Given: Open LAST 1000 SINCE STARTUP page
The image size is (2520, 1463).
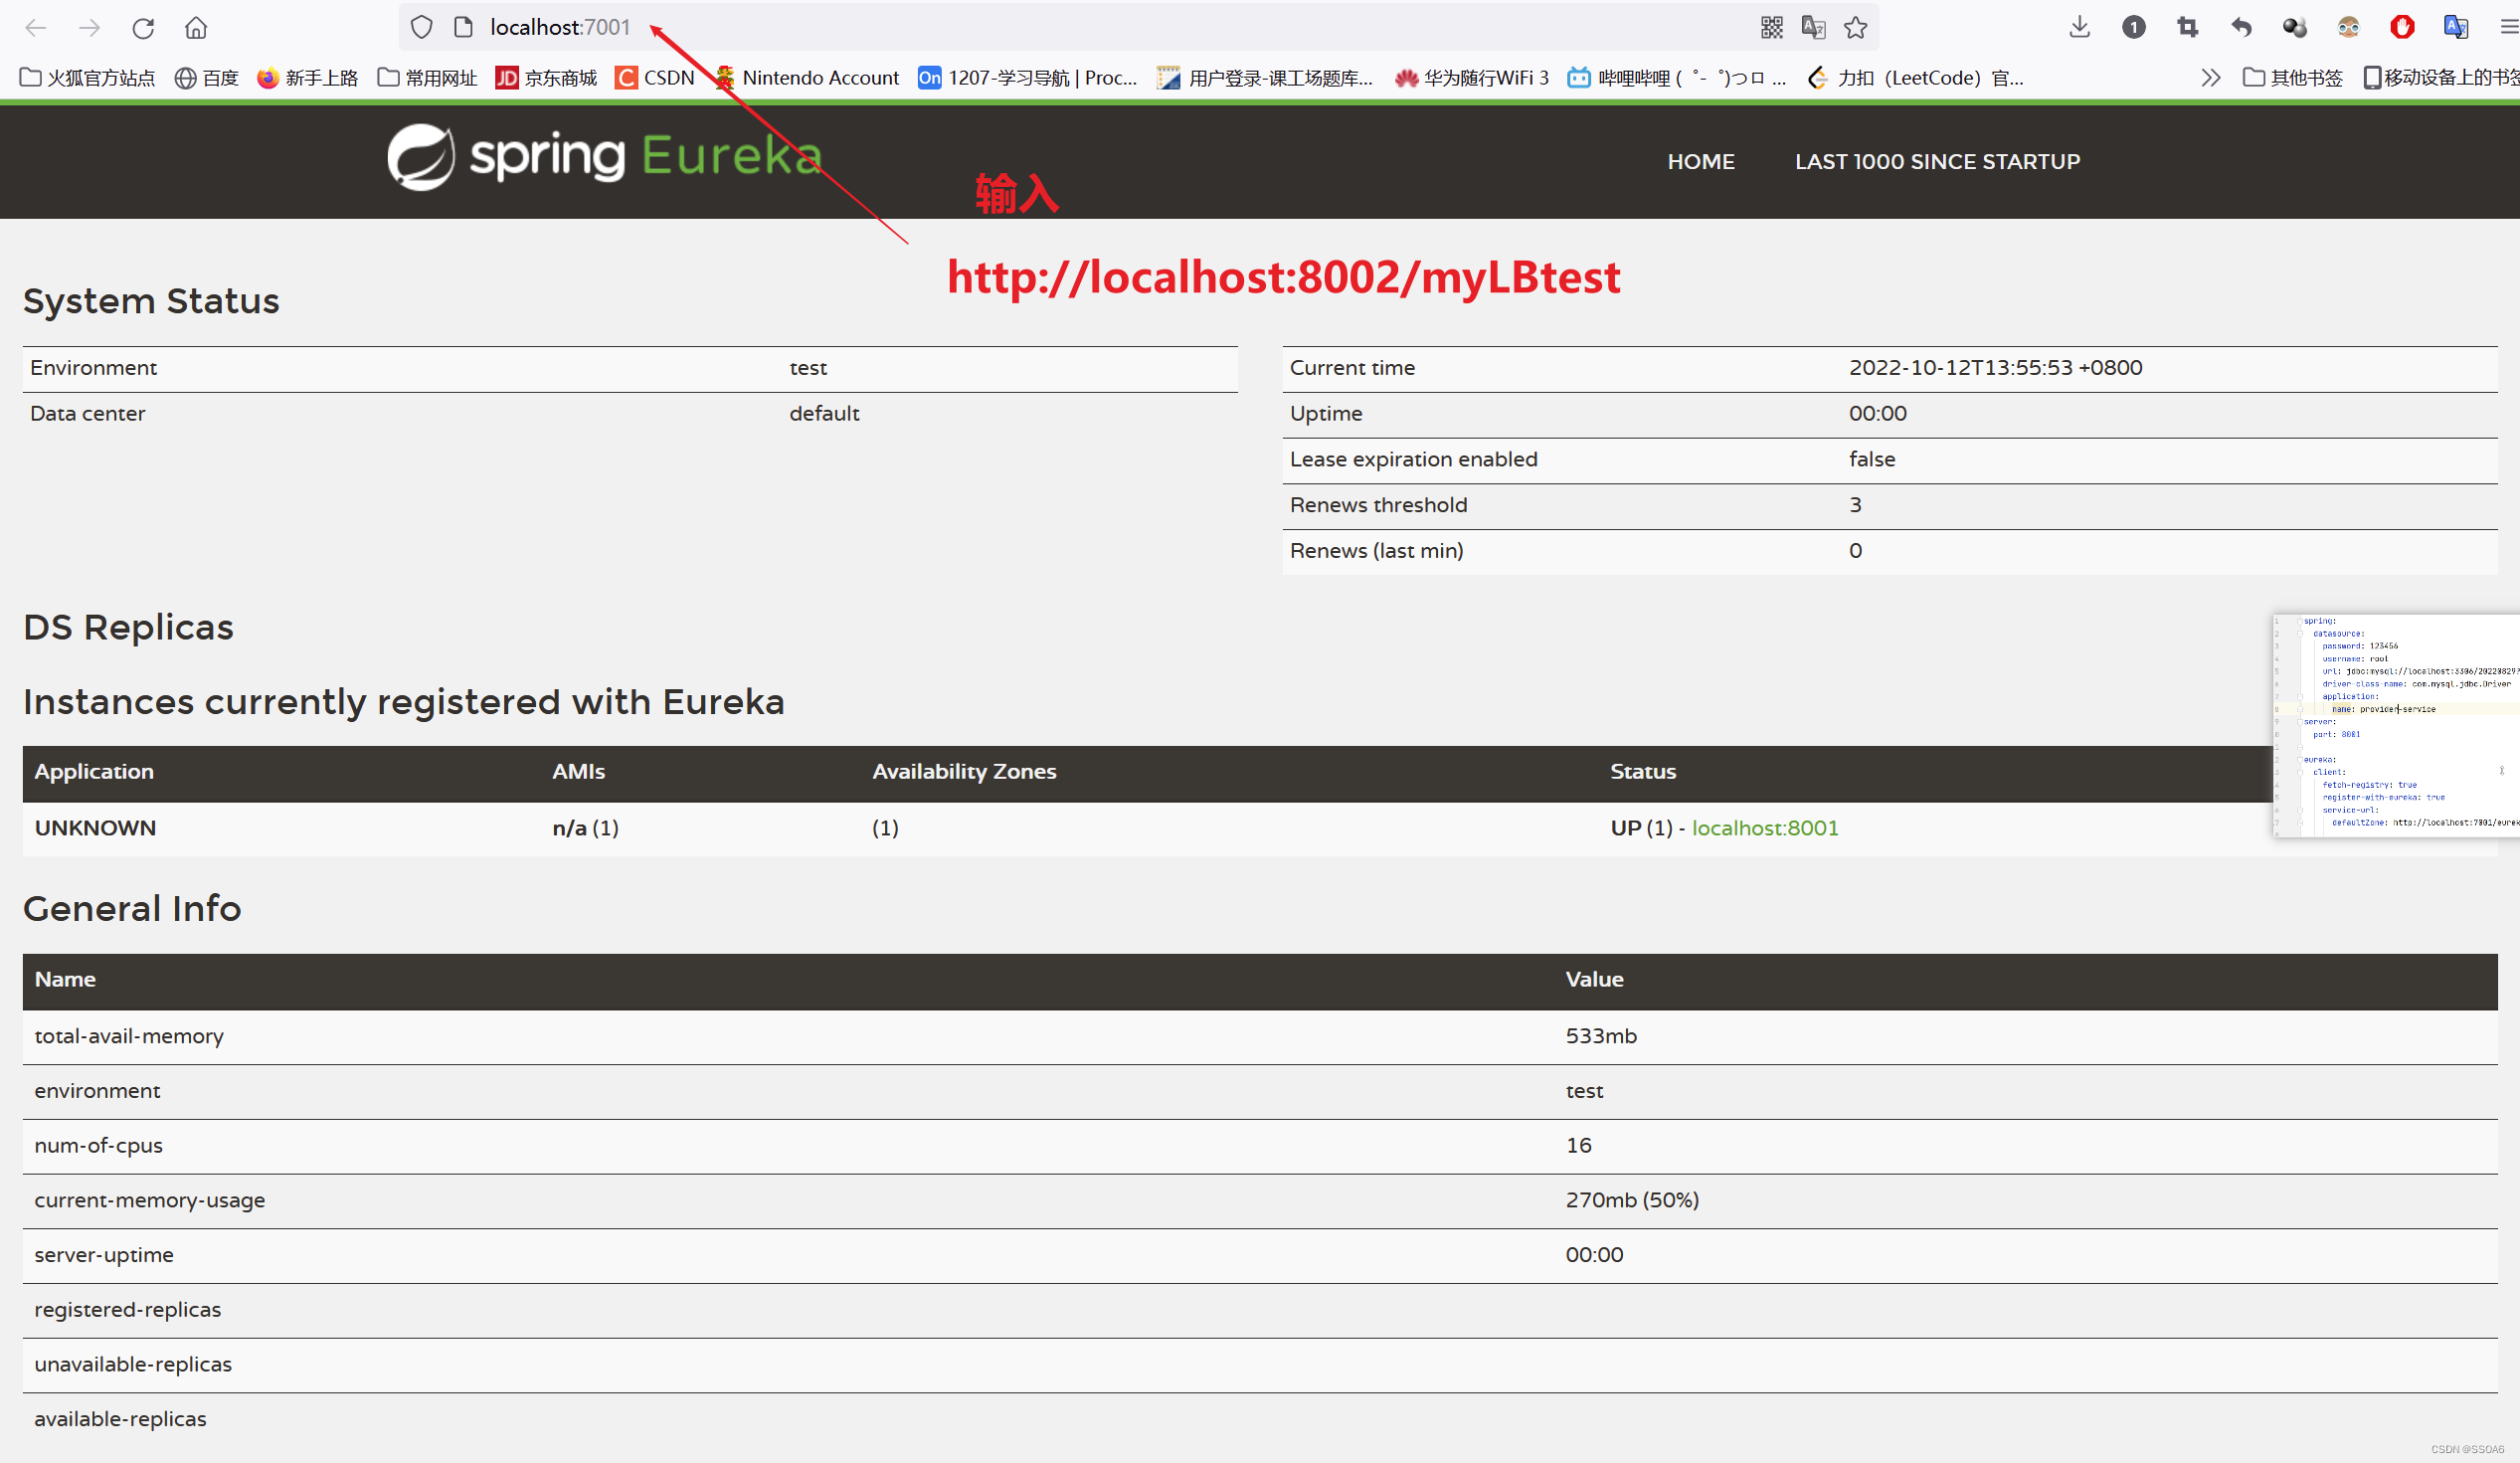Looking at the screenshot, I should [1936, 162].
